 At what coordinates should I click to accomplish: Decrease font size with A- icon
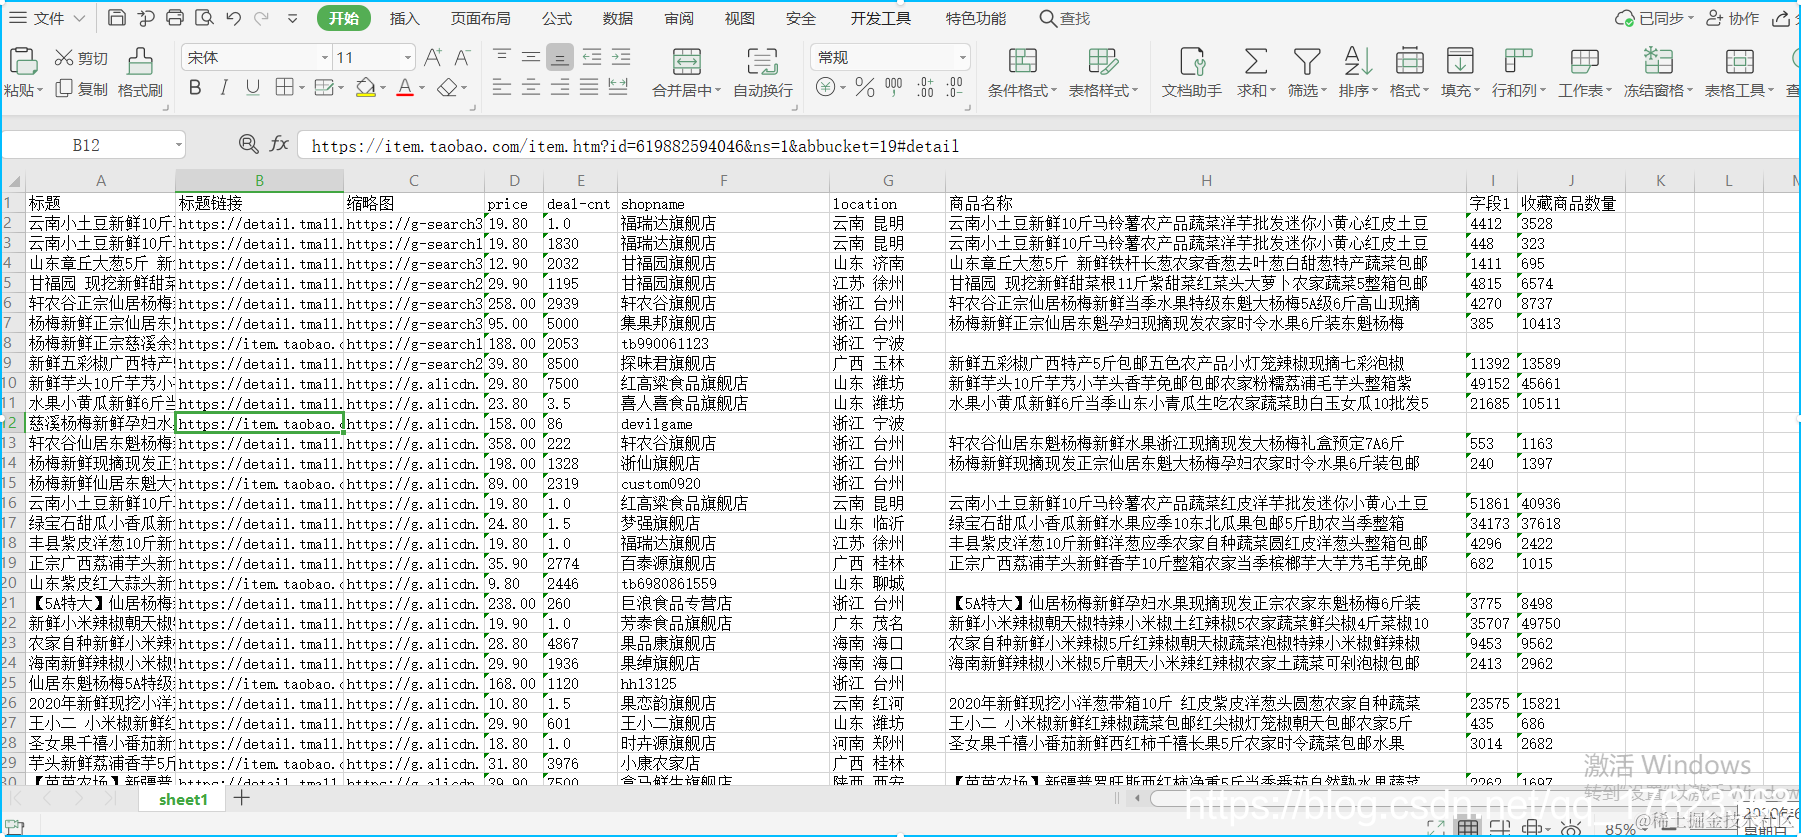pyautogui.click(x=462, y=58)
